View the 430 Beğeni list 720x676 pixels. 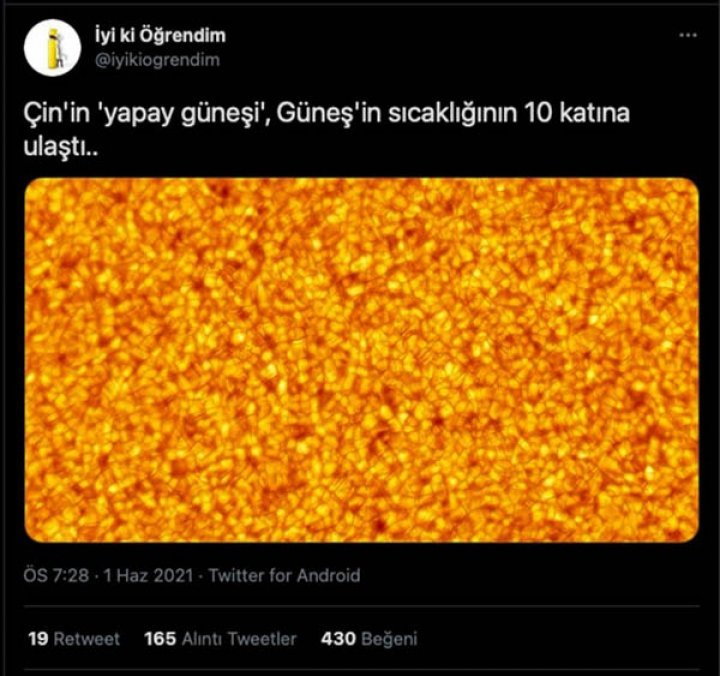coord(369,639)
